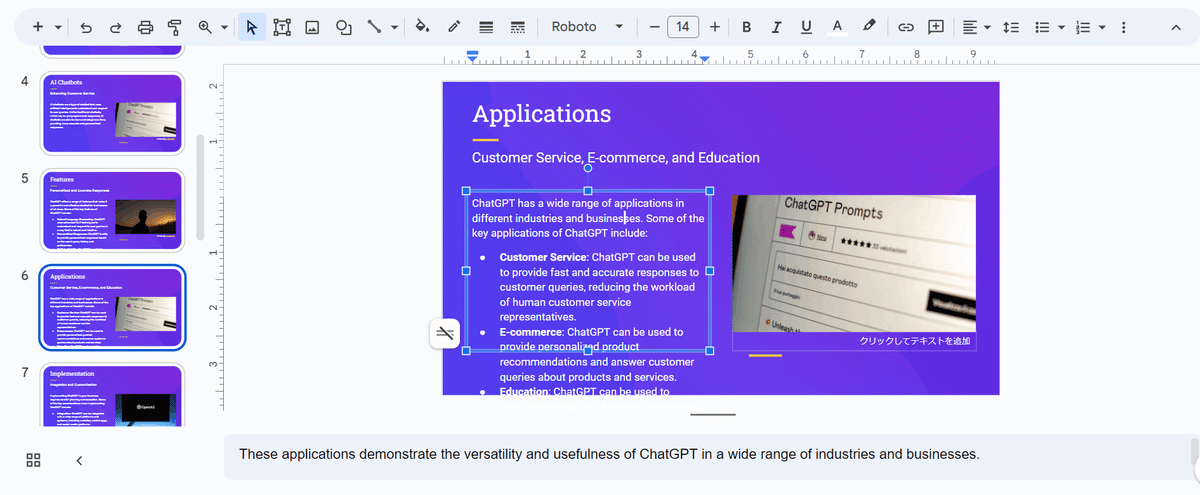Change the border dash style

[x=517, y=27]
